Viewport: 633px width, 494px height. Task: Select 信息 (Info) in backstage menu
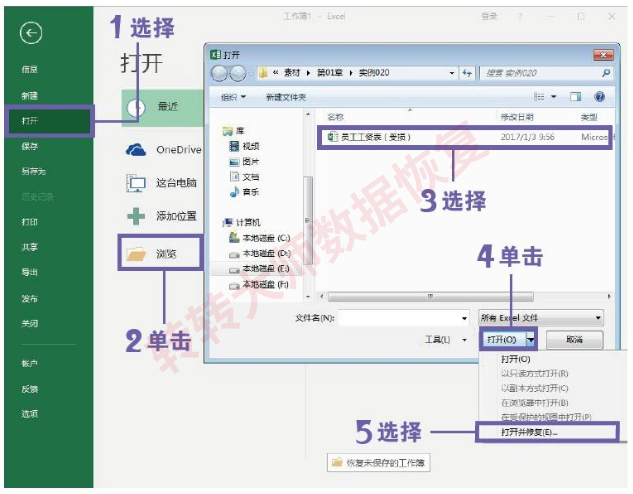pyautogui.click(x=30, y=69)
